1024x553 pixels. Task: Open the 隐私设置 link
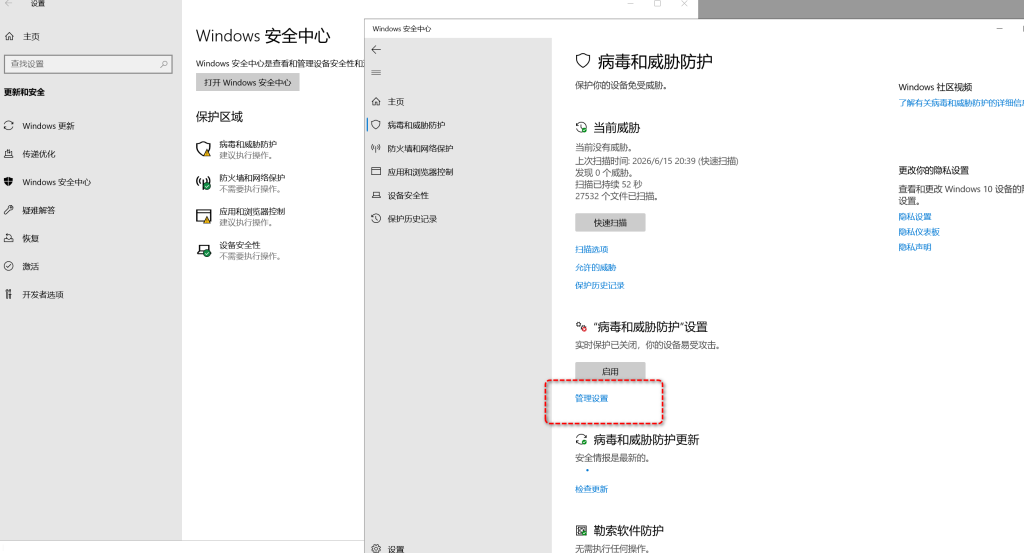(x=915, y=217)
